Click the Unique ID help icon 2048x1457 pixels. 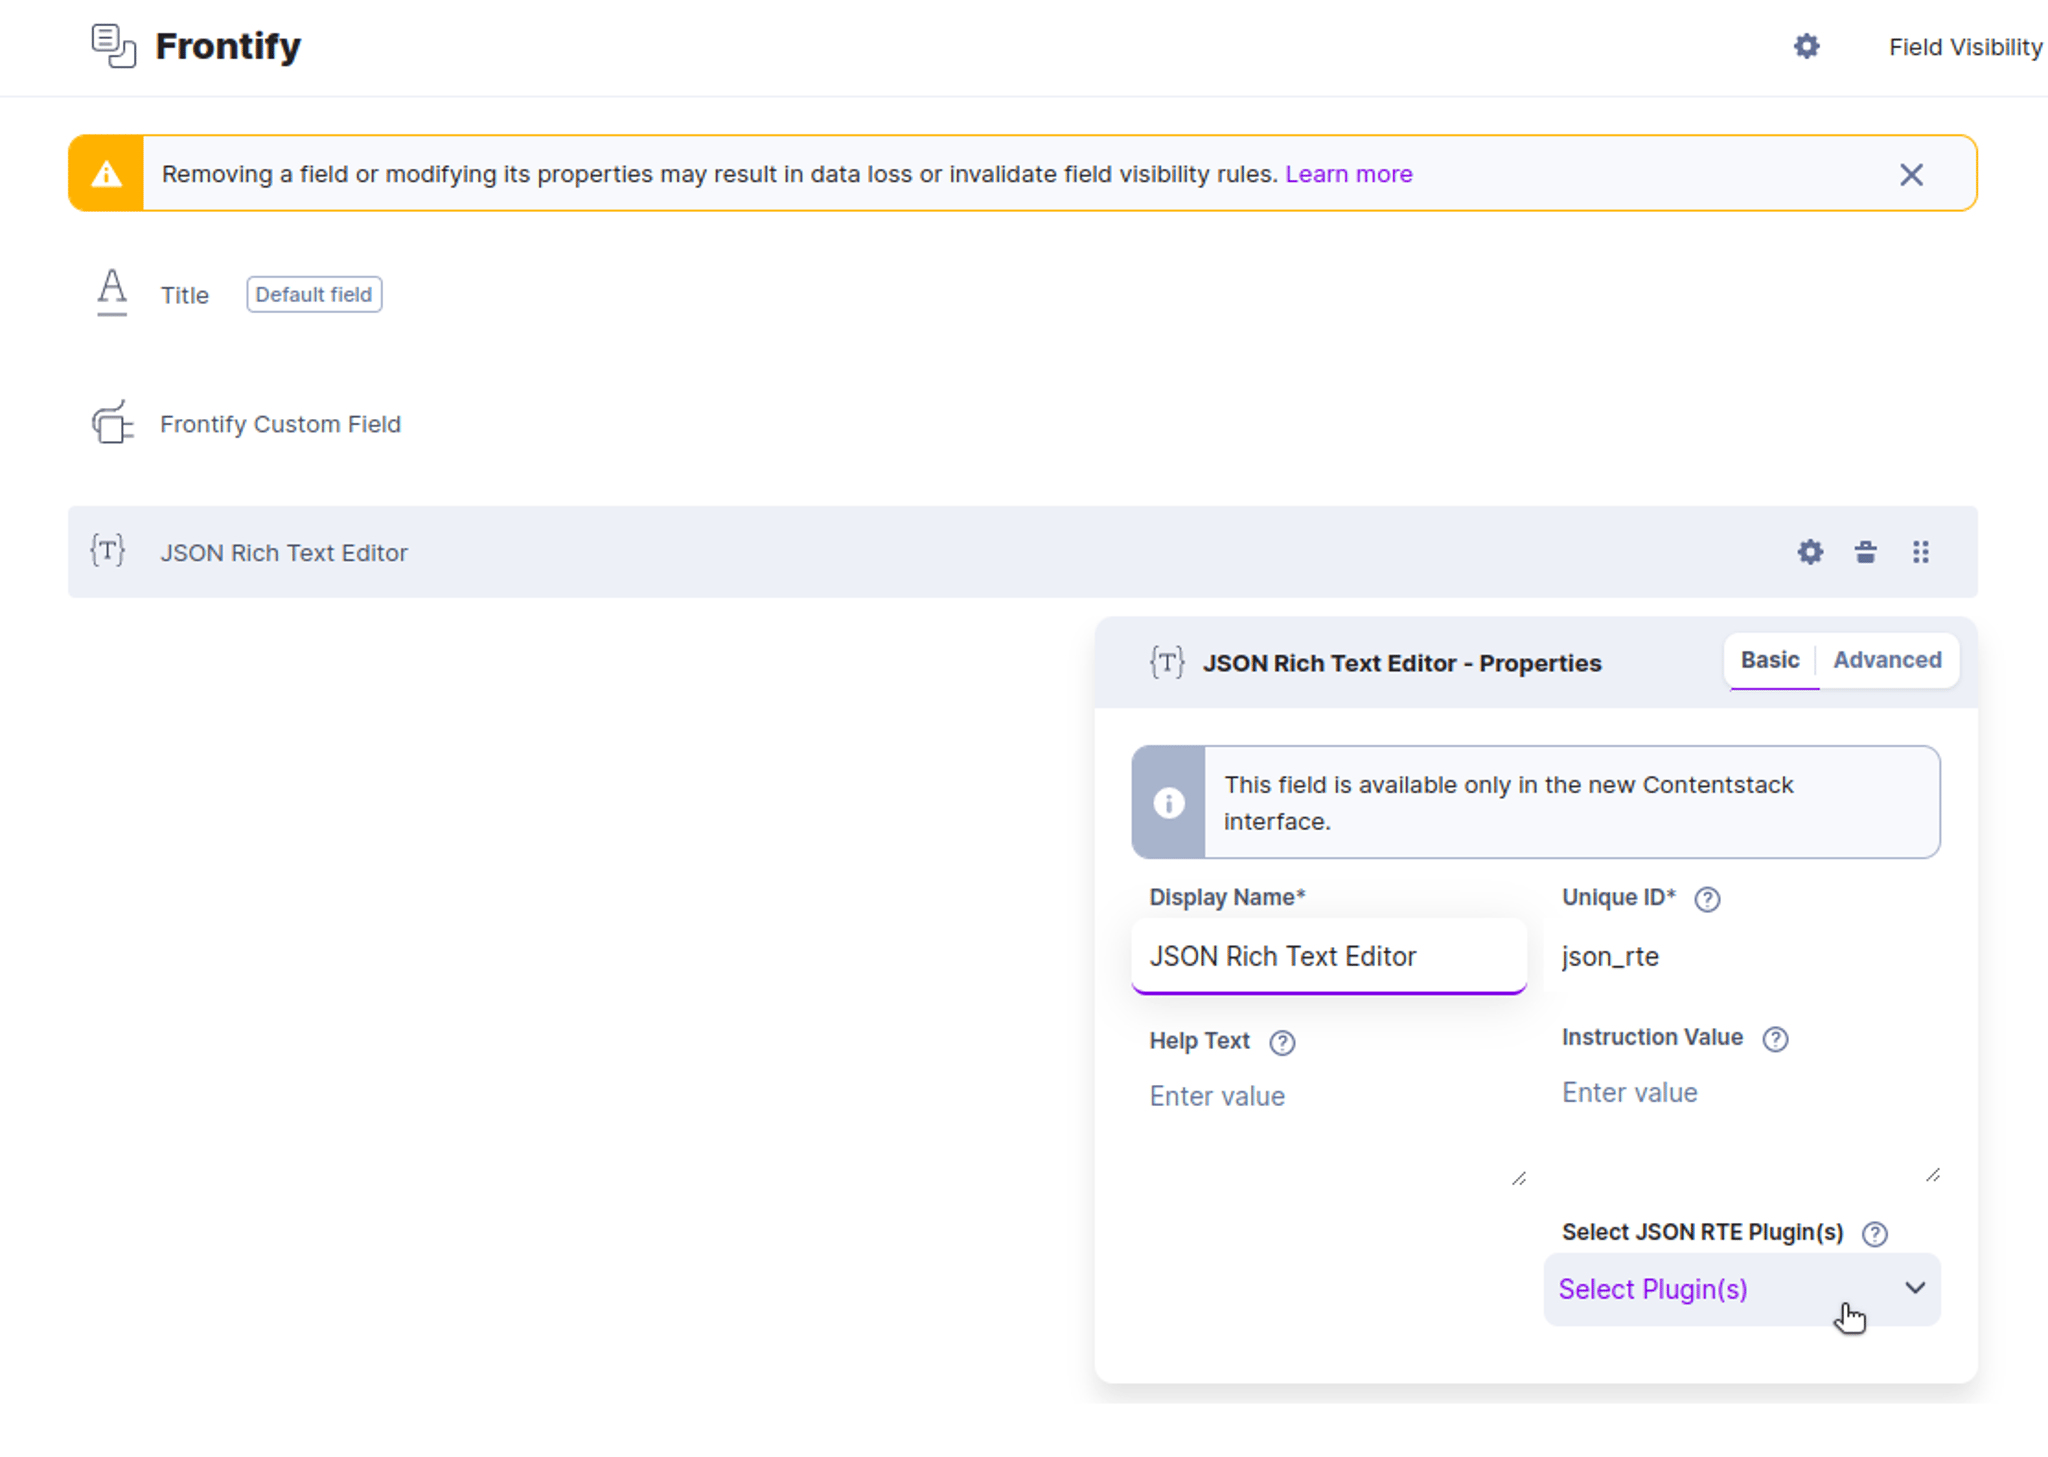(x=1707, y=899)
